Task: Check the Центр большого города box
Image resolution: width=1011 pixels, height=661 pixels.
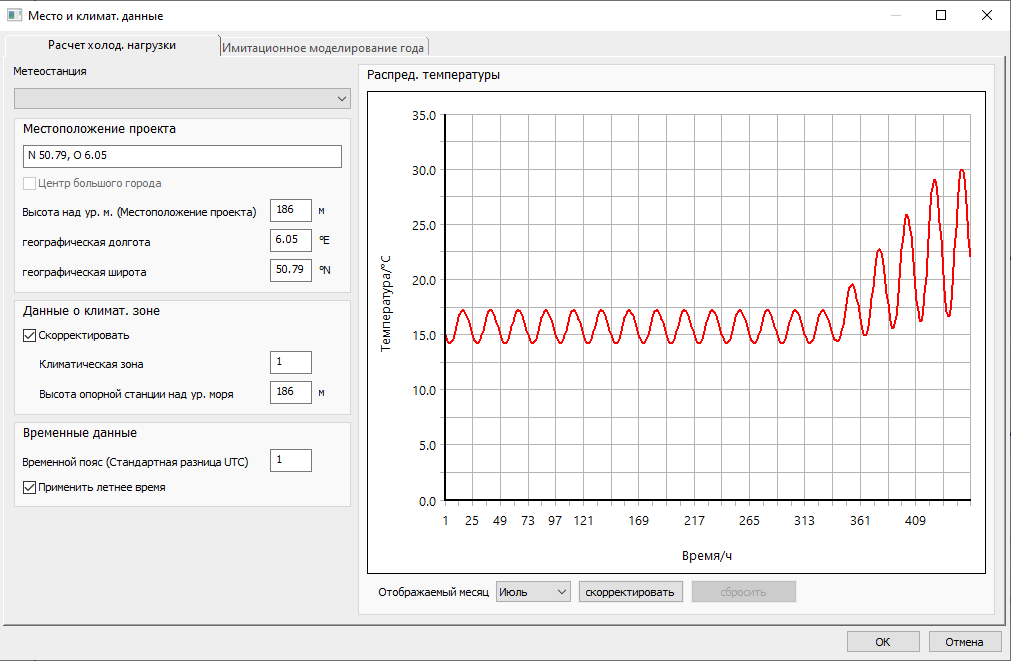Action: pyautogui.click(x=29, y=183)
